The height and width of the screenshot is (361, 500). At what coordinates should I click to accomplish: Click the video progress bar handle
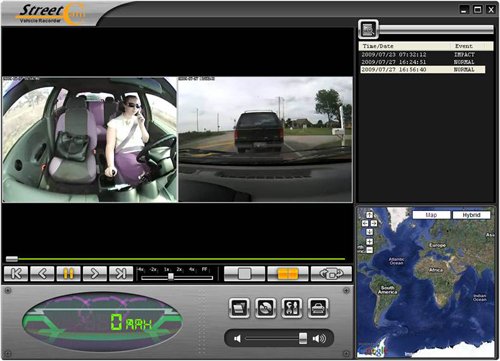12,259
